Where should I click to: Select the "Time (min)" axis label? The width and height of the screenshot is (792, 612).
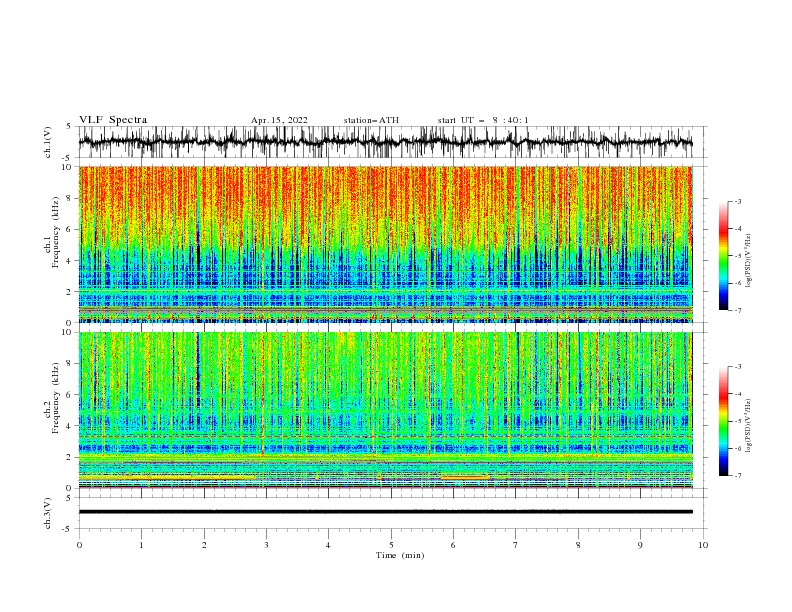[x=400, y=555]
